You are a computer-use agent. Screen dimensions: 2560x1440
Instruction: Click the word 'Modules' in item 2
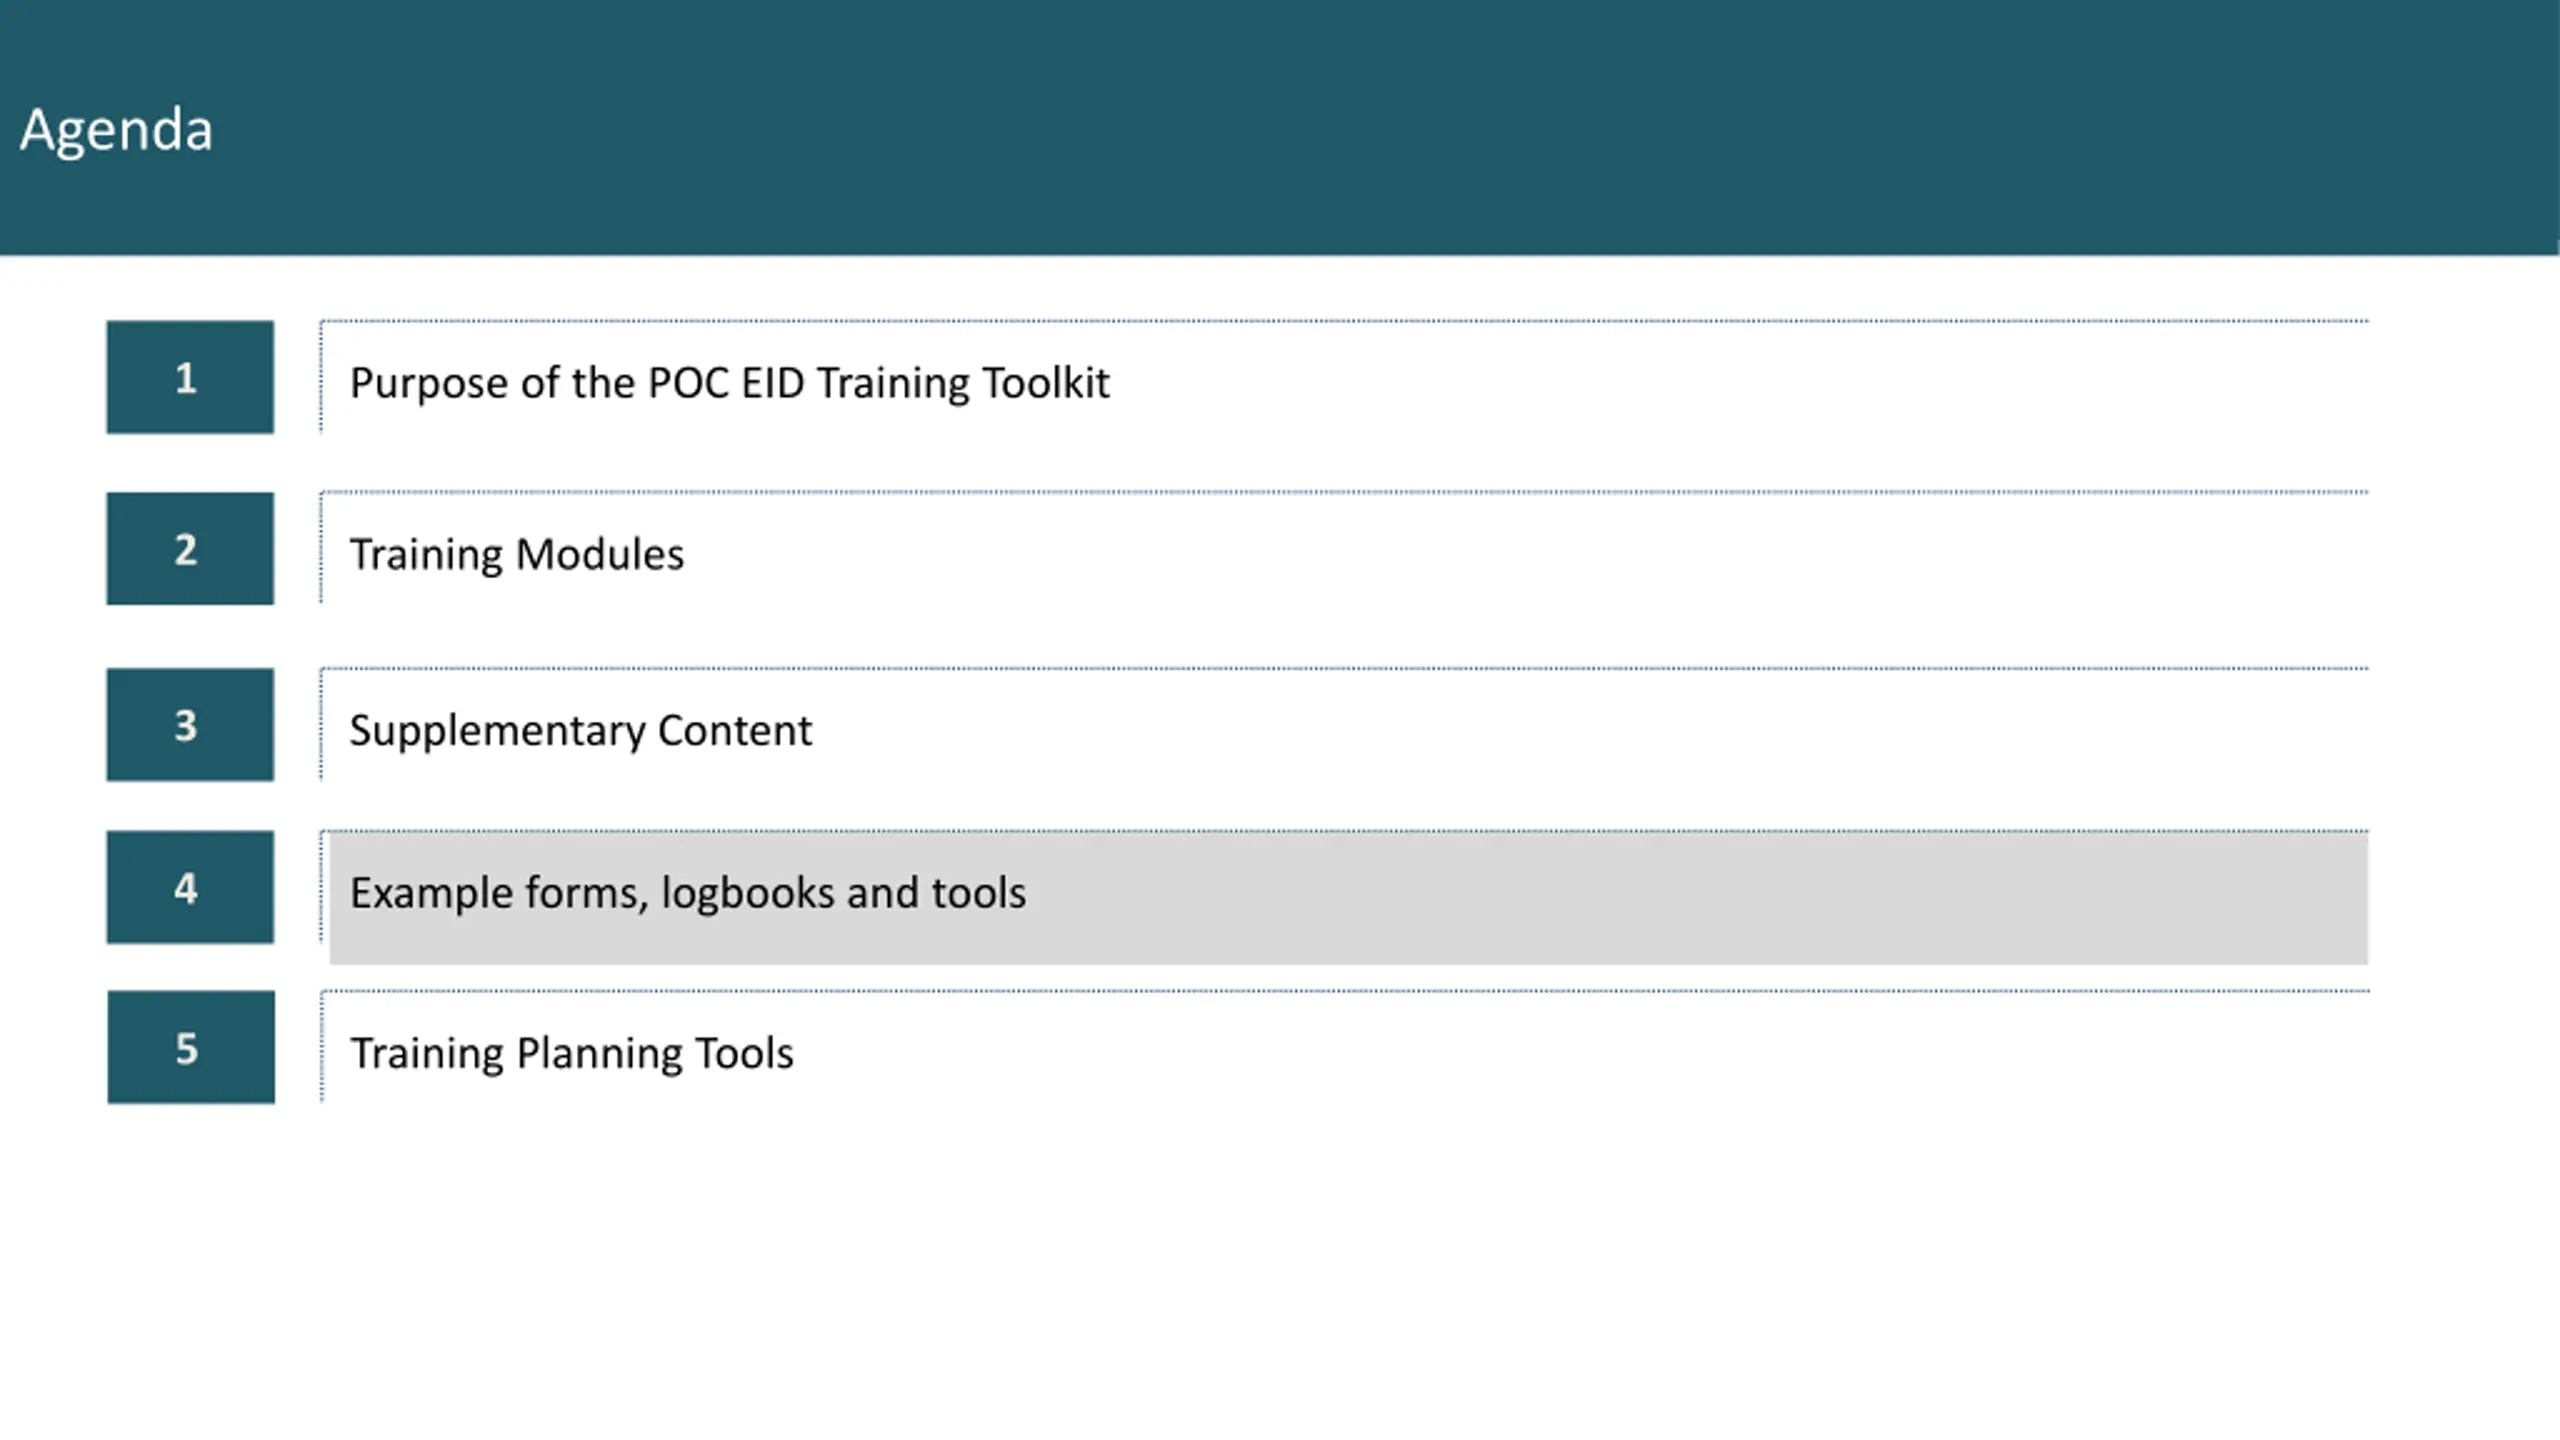600,555
